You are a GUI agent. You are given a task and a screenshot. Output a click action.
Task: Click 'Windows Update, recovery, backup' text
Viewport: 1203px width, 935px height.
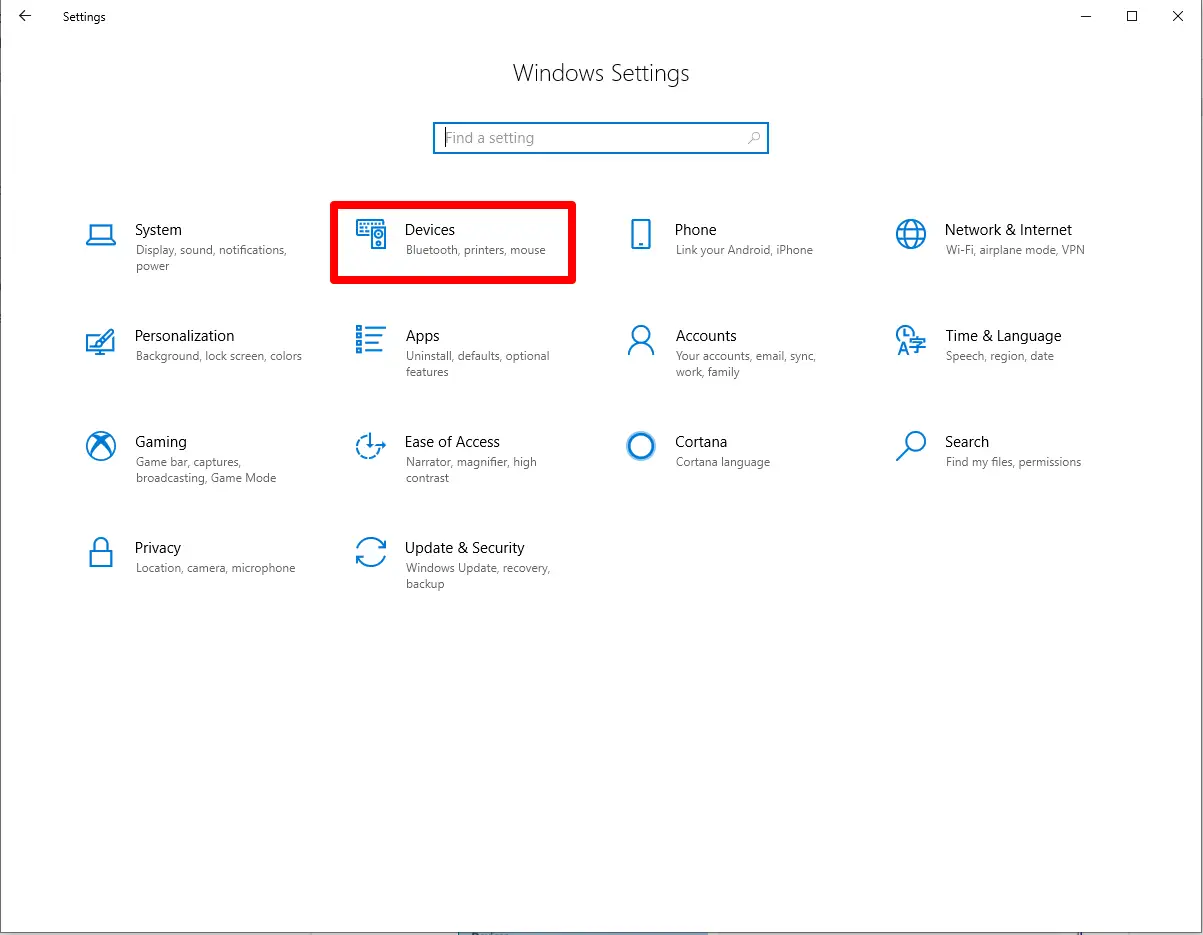tap(478, 576)
